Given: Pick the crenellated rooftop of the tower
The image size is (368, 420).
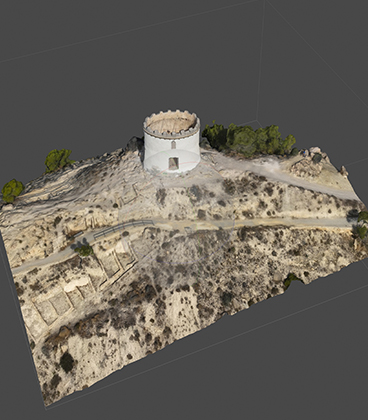Looking at the screenshot, I should [x=171, y=123].
